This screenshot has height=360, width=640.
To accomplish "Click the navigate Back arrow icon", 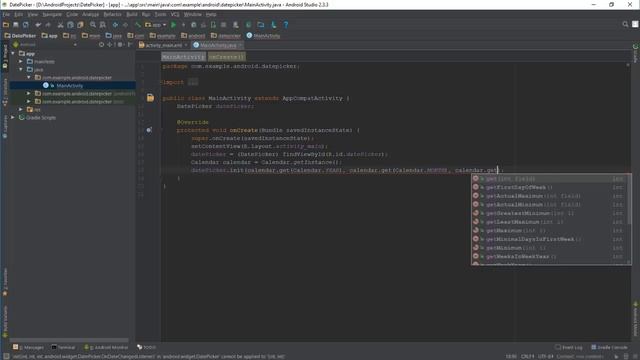I will [115, 25].
